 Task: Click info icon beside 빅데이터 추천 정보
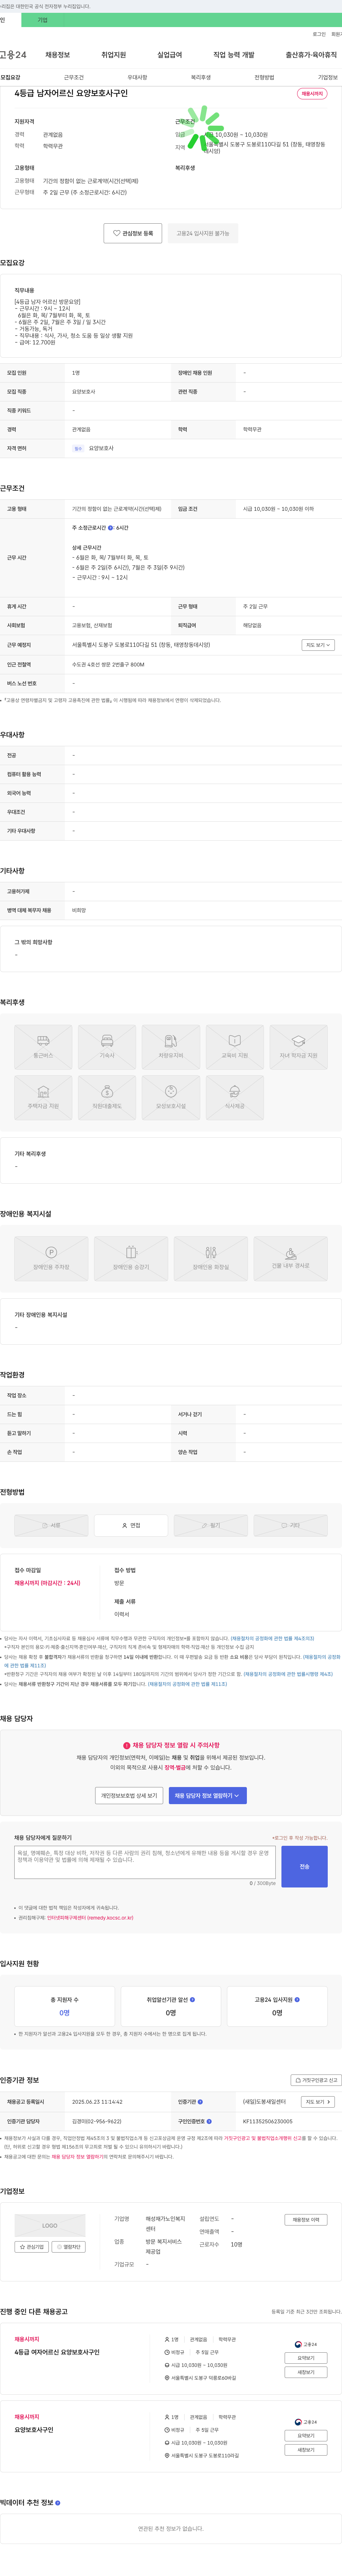[58, 2503]
